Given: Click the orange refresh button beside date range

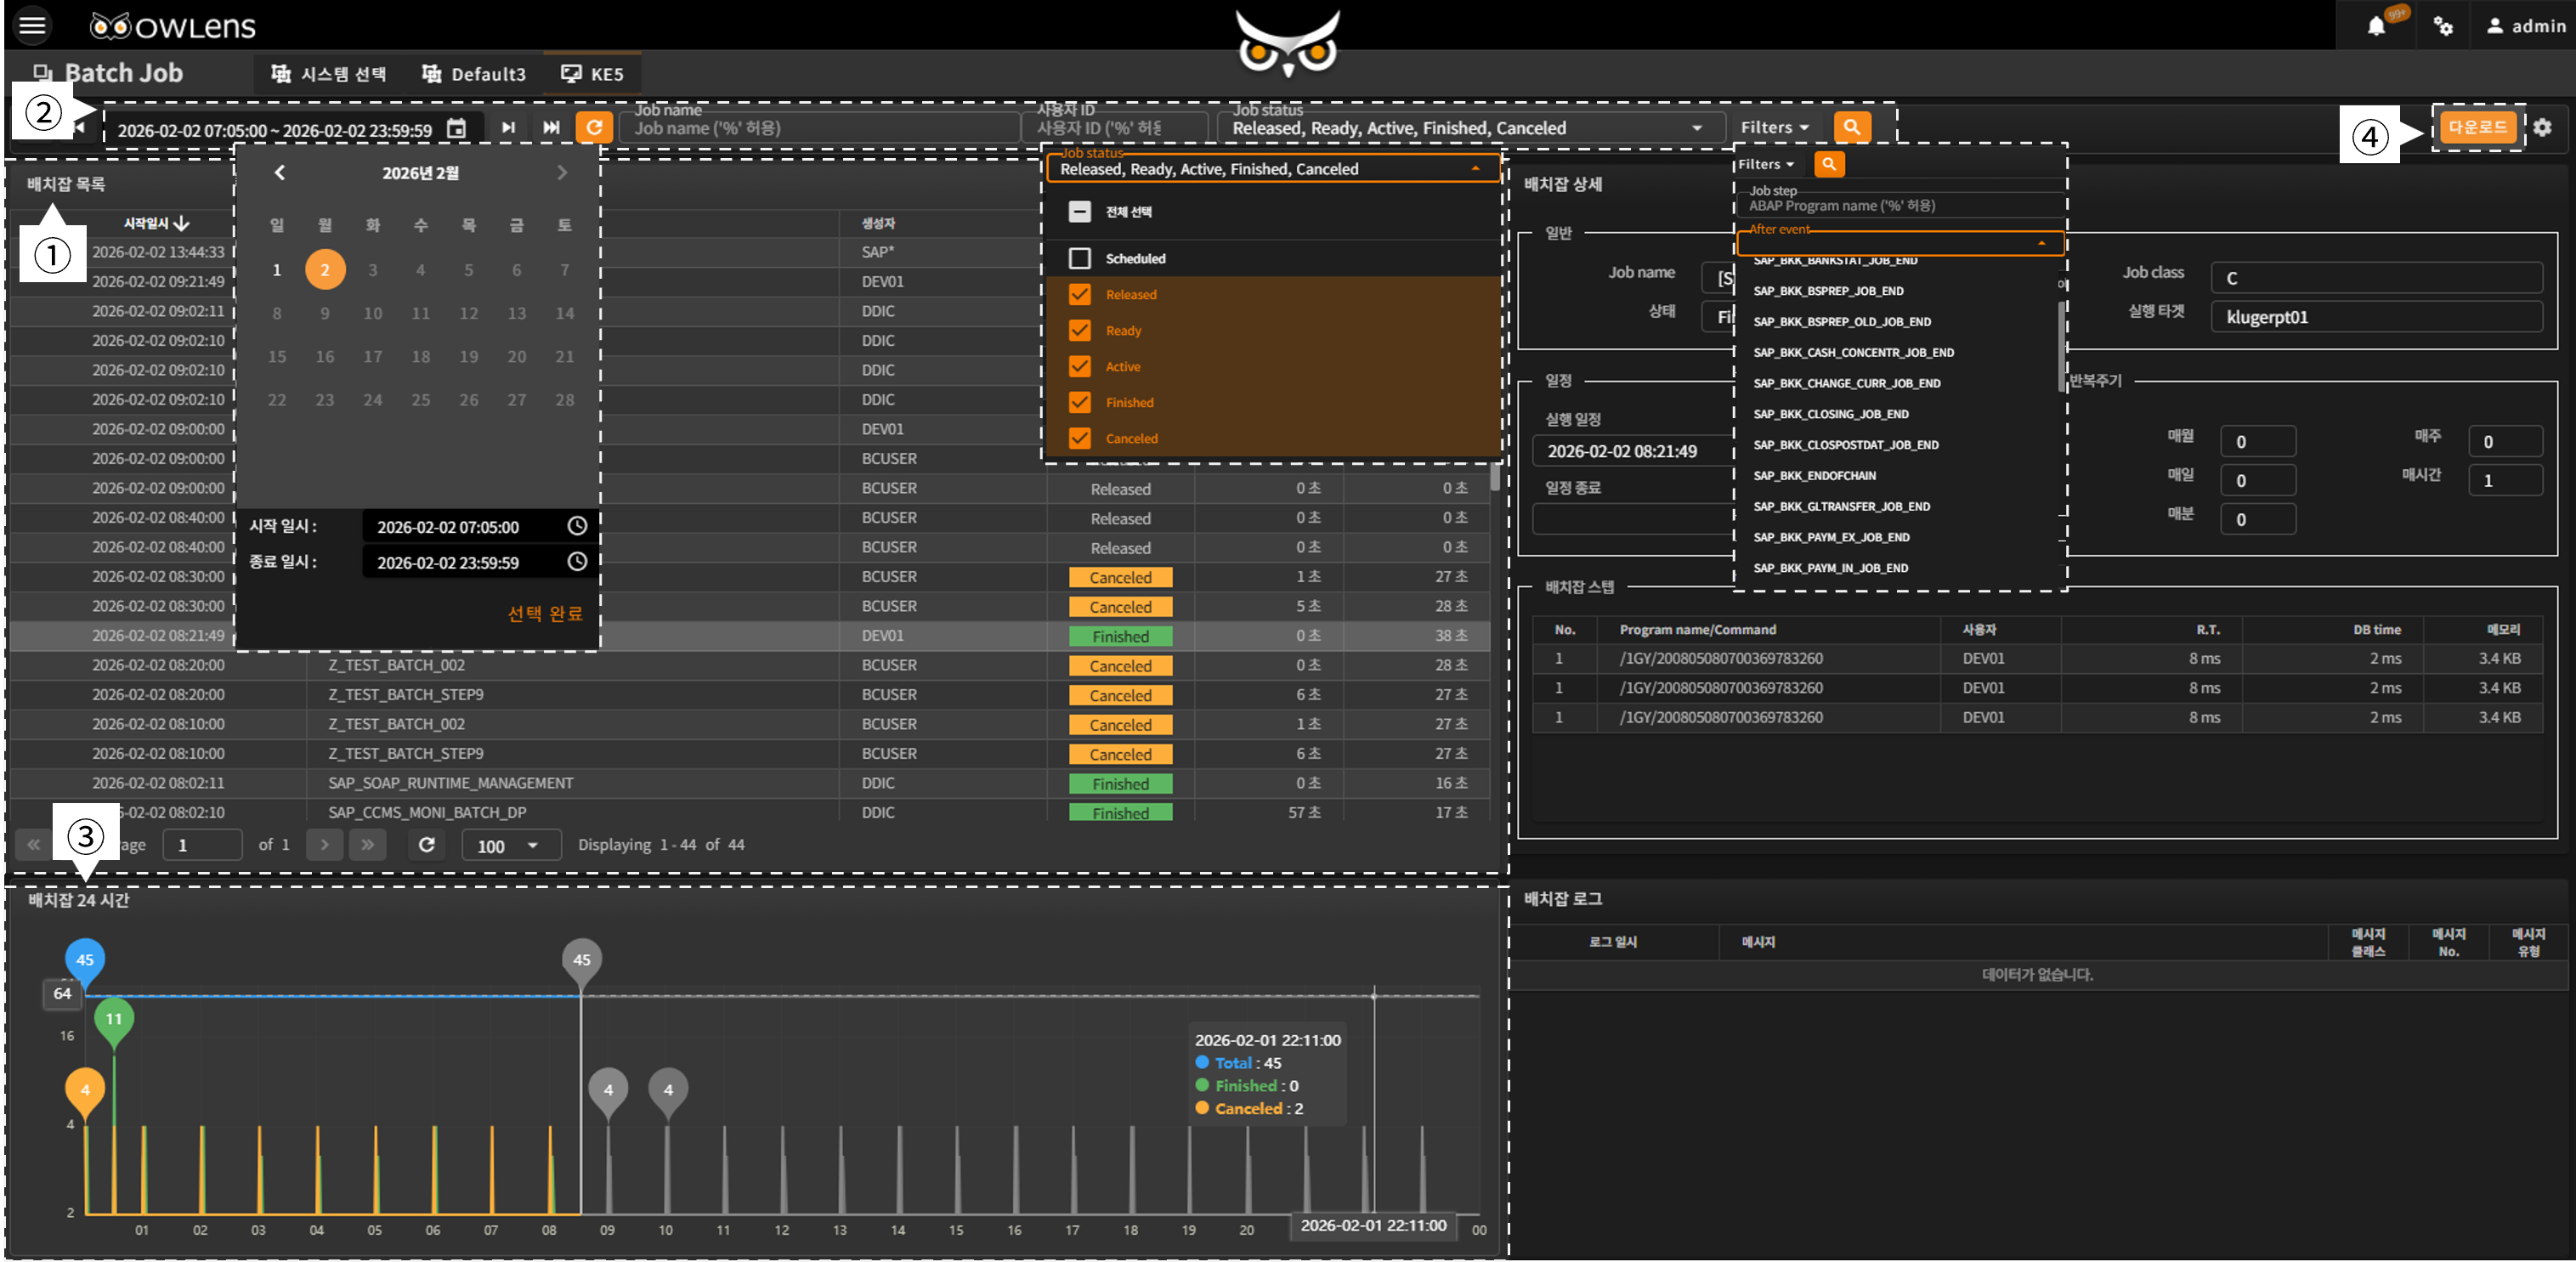Looking at the screenshot, I should pyautogui.click(x=593, y=127).
